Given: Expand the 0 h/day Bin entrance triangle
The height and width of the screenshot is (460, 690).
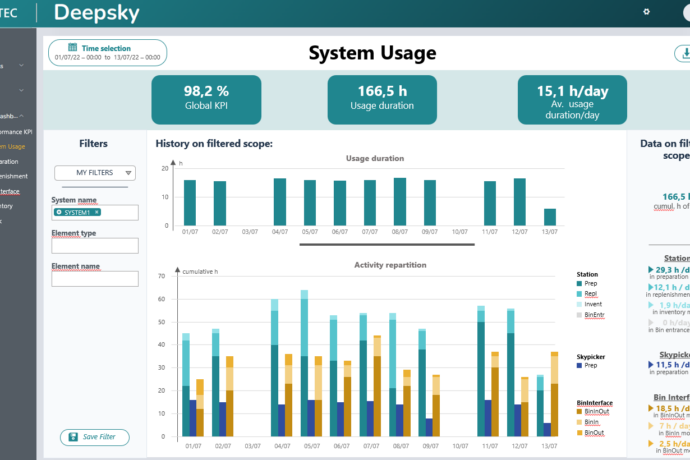Looking at the screenshot, I should tap(650, 322).
